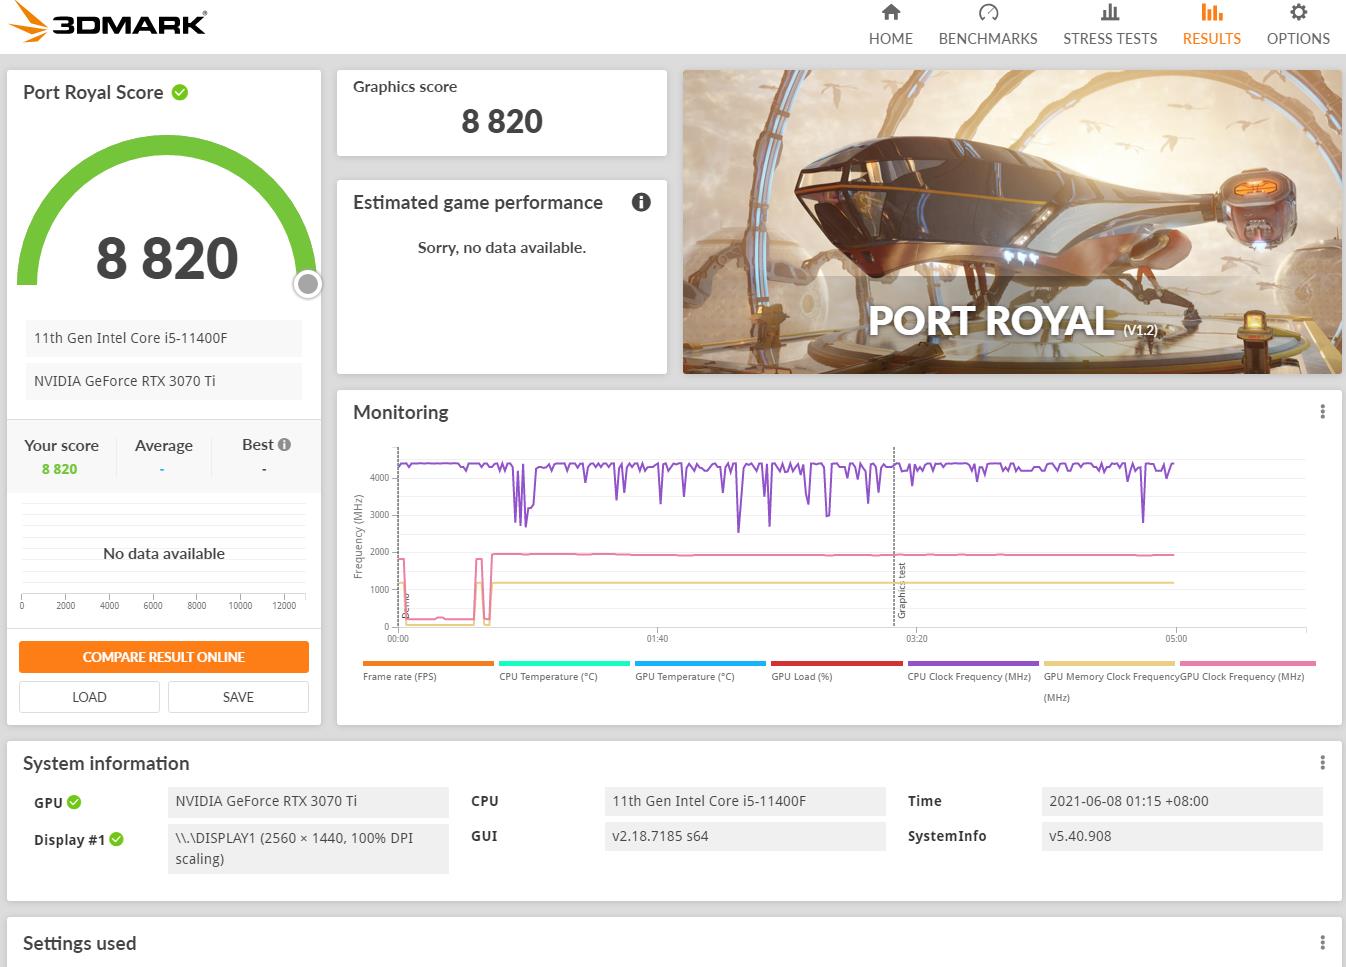
Task: Expand the Settings used three-dot menu
Action: tap(1322, 943)
